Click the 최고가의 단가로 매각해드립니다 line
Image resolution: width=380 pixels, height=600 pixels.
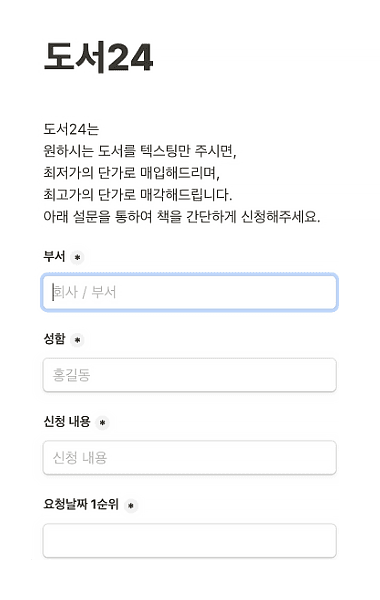point(138,195)
